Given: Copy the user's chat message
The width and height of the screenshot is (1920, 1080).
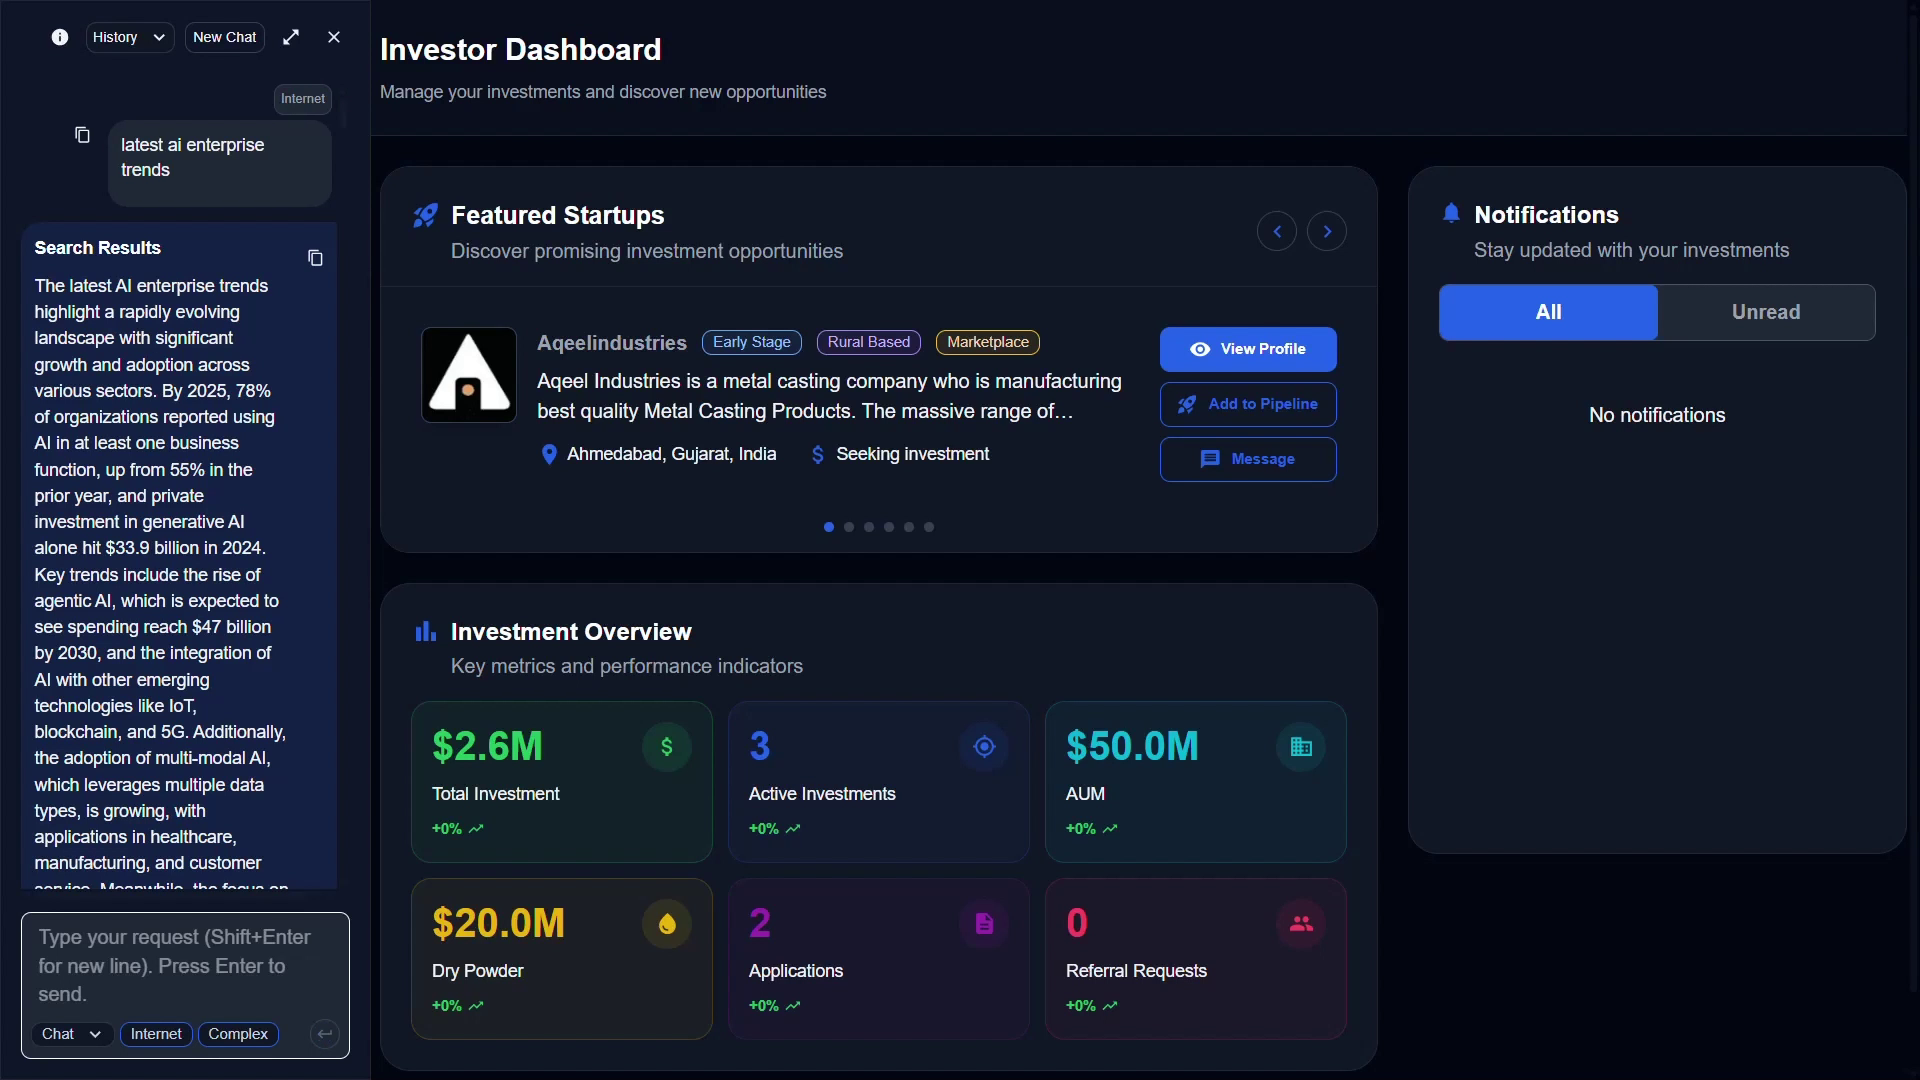Looking at the screenshot, I should pyautogui.click(x=81, y=134).
